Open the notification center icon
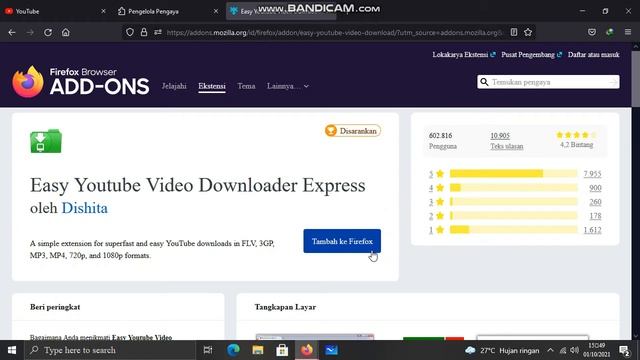Viewport: 640px width, 360px height. [x=624, y=350]
